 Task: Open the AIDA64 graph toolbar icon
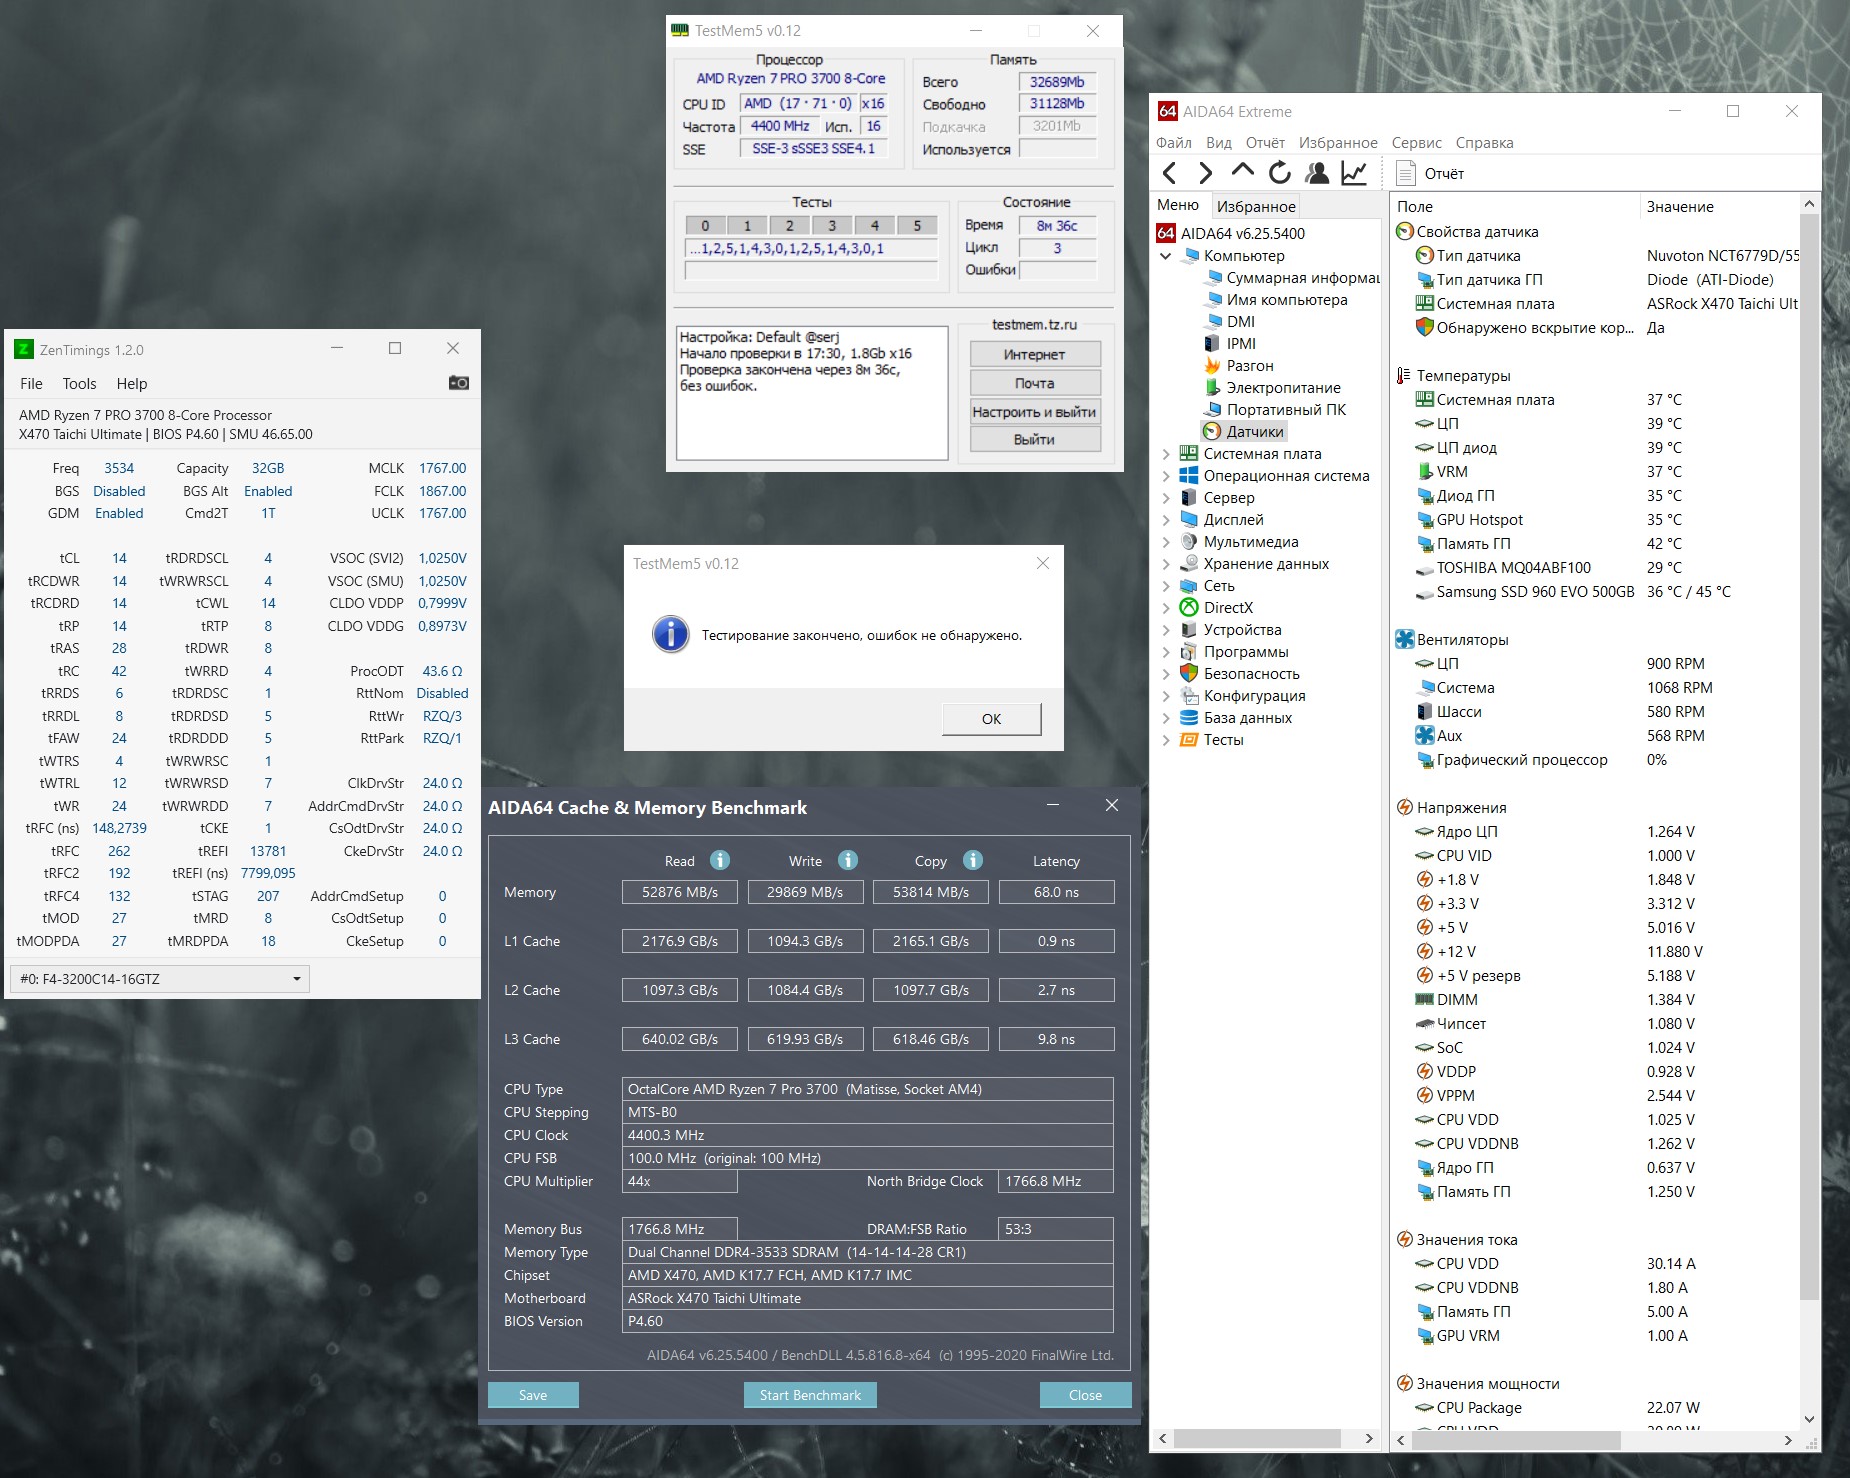[1354, 173]
